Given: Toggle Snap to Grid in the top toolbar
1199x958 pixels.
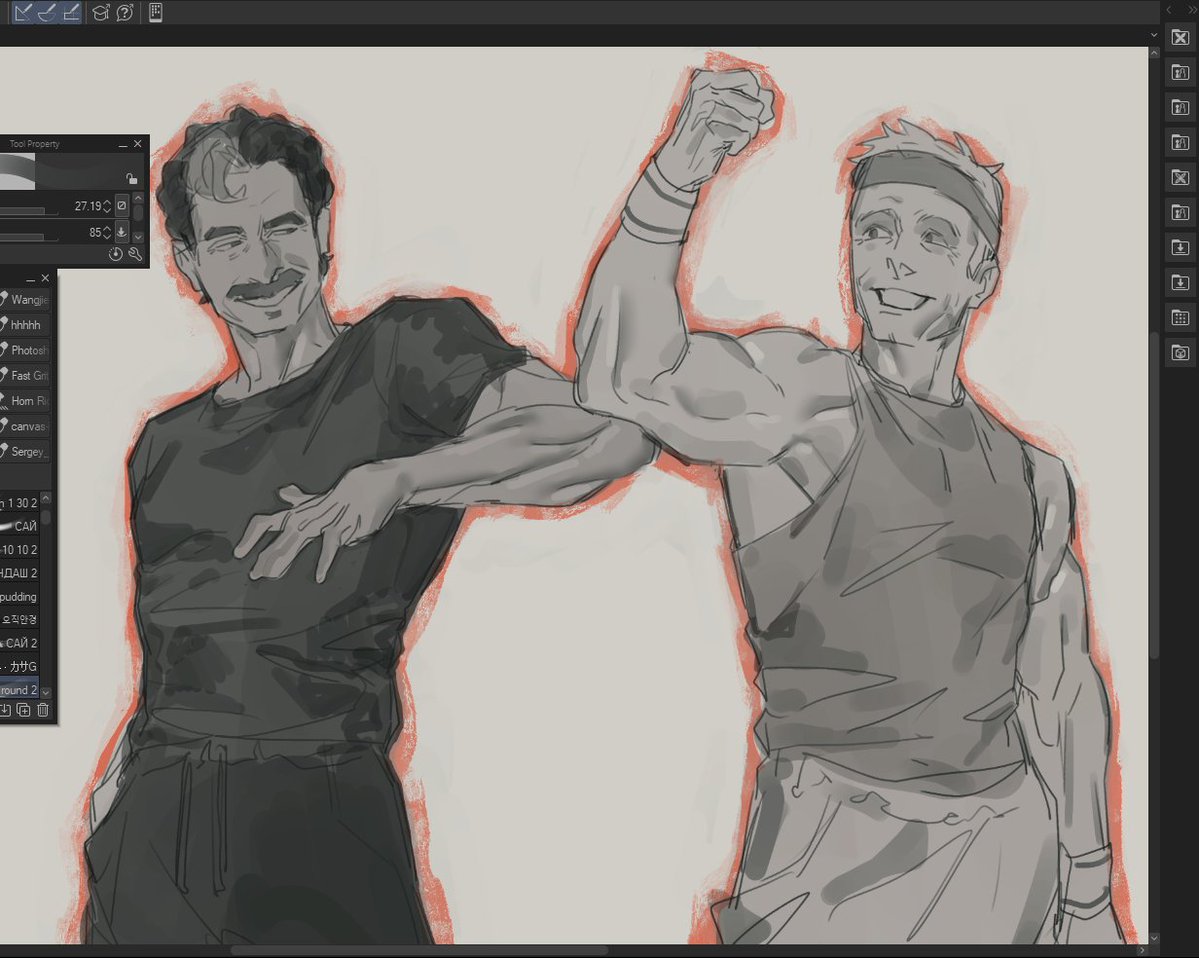Looking at the screenshot, I should coord(70,12).
